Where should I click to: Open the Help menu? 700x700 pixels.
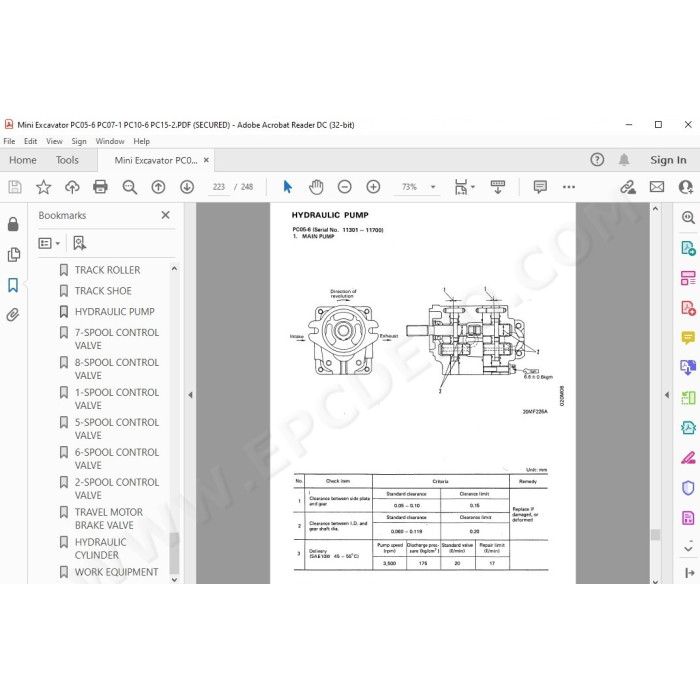142,141
